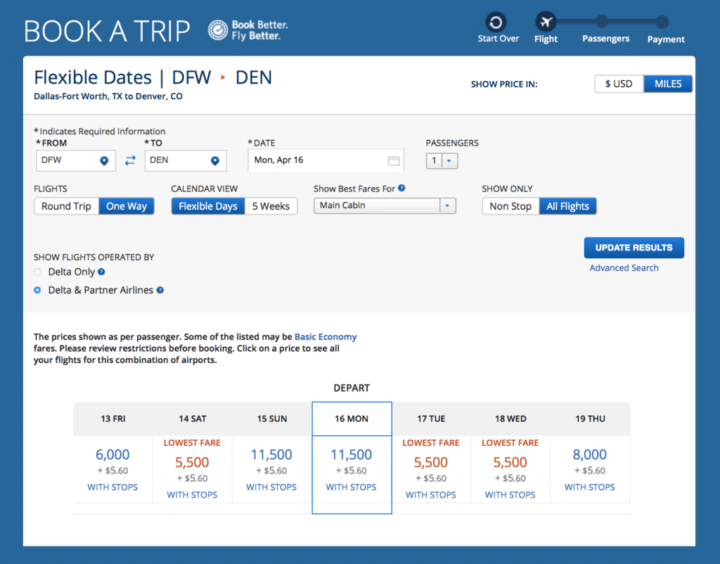Select Delta & Partner Airlines radio button
This screenshot has width=720, height=564.
click(38, 290)
